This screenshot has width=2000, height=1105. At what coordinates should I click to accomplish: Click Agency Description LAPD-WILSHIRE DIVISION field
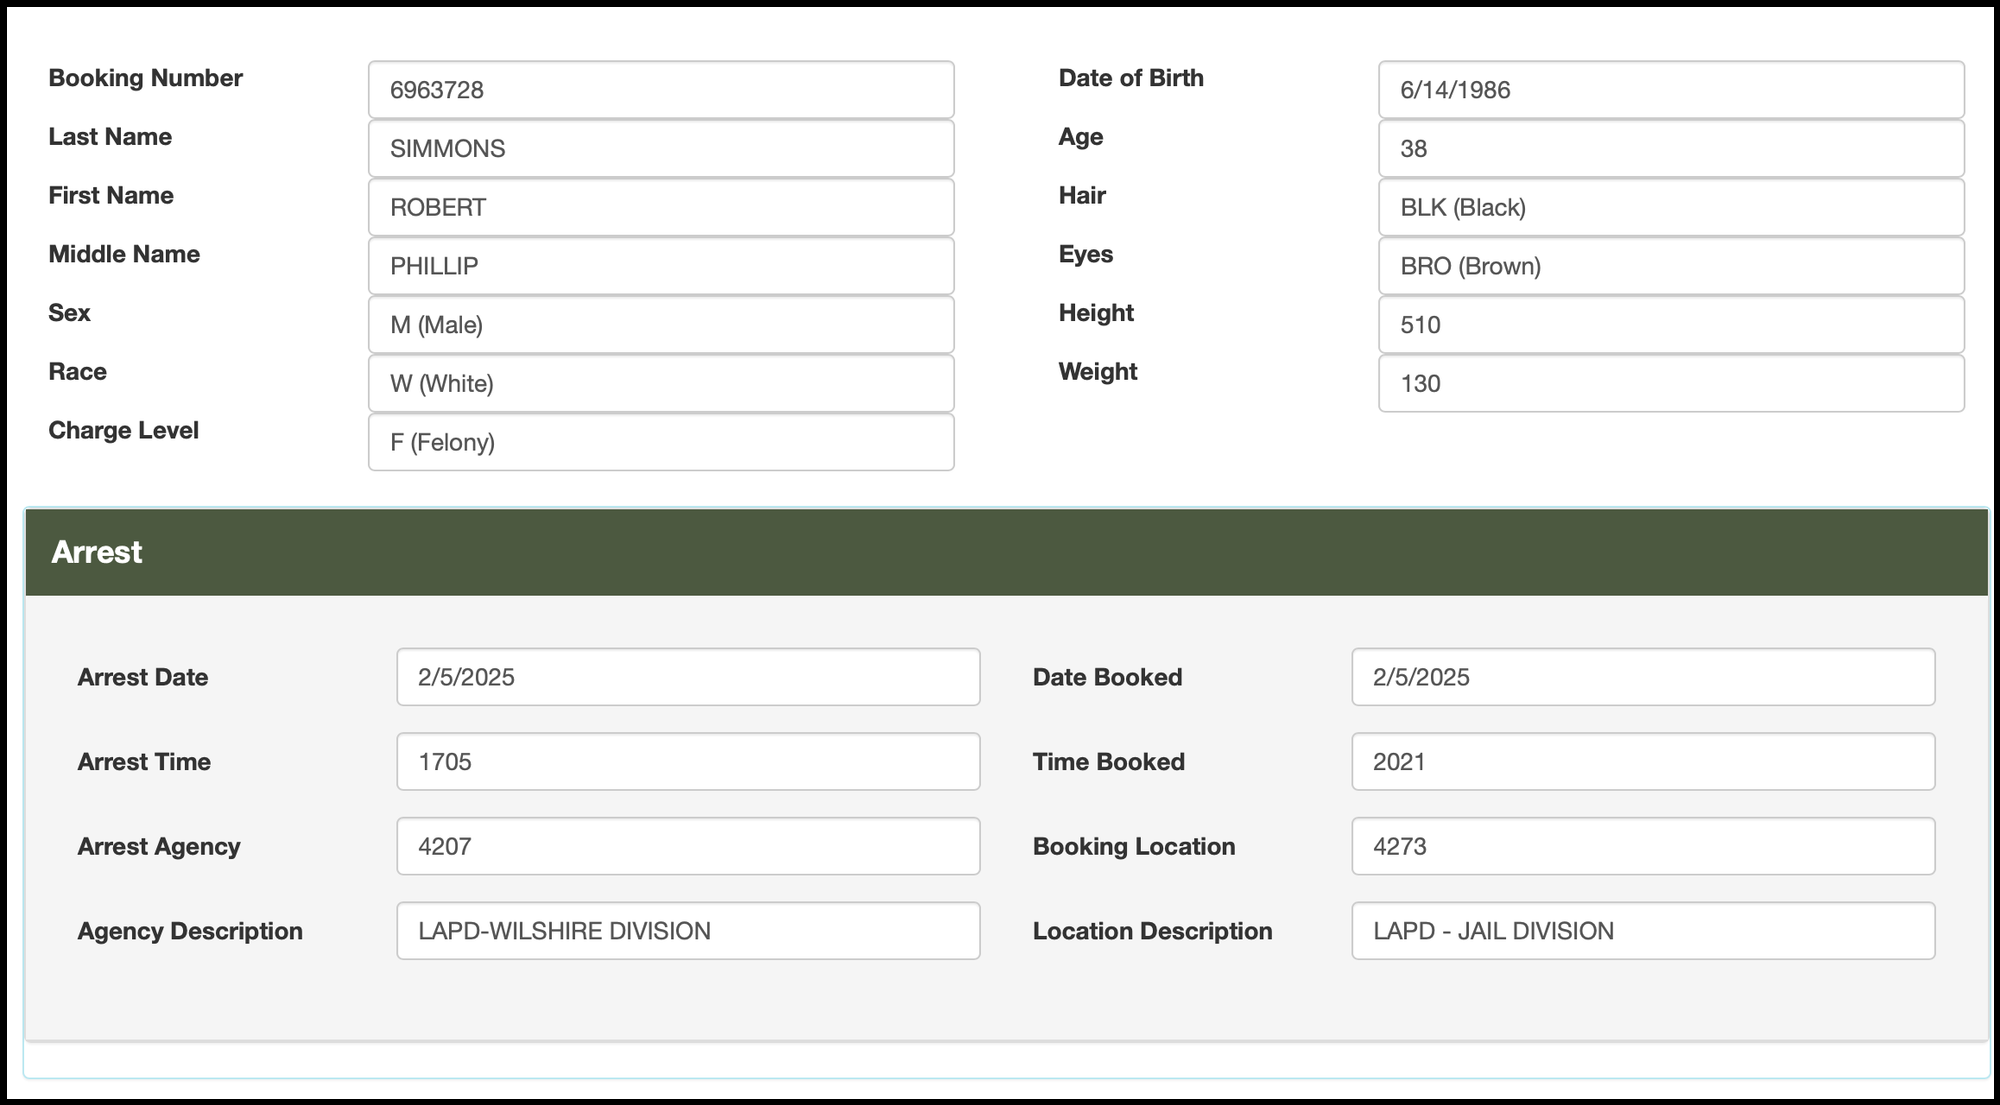click(x=688, y=931)
